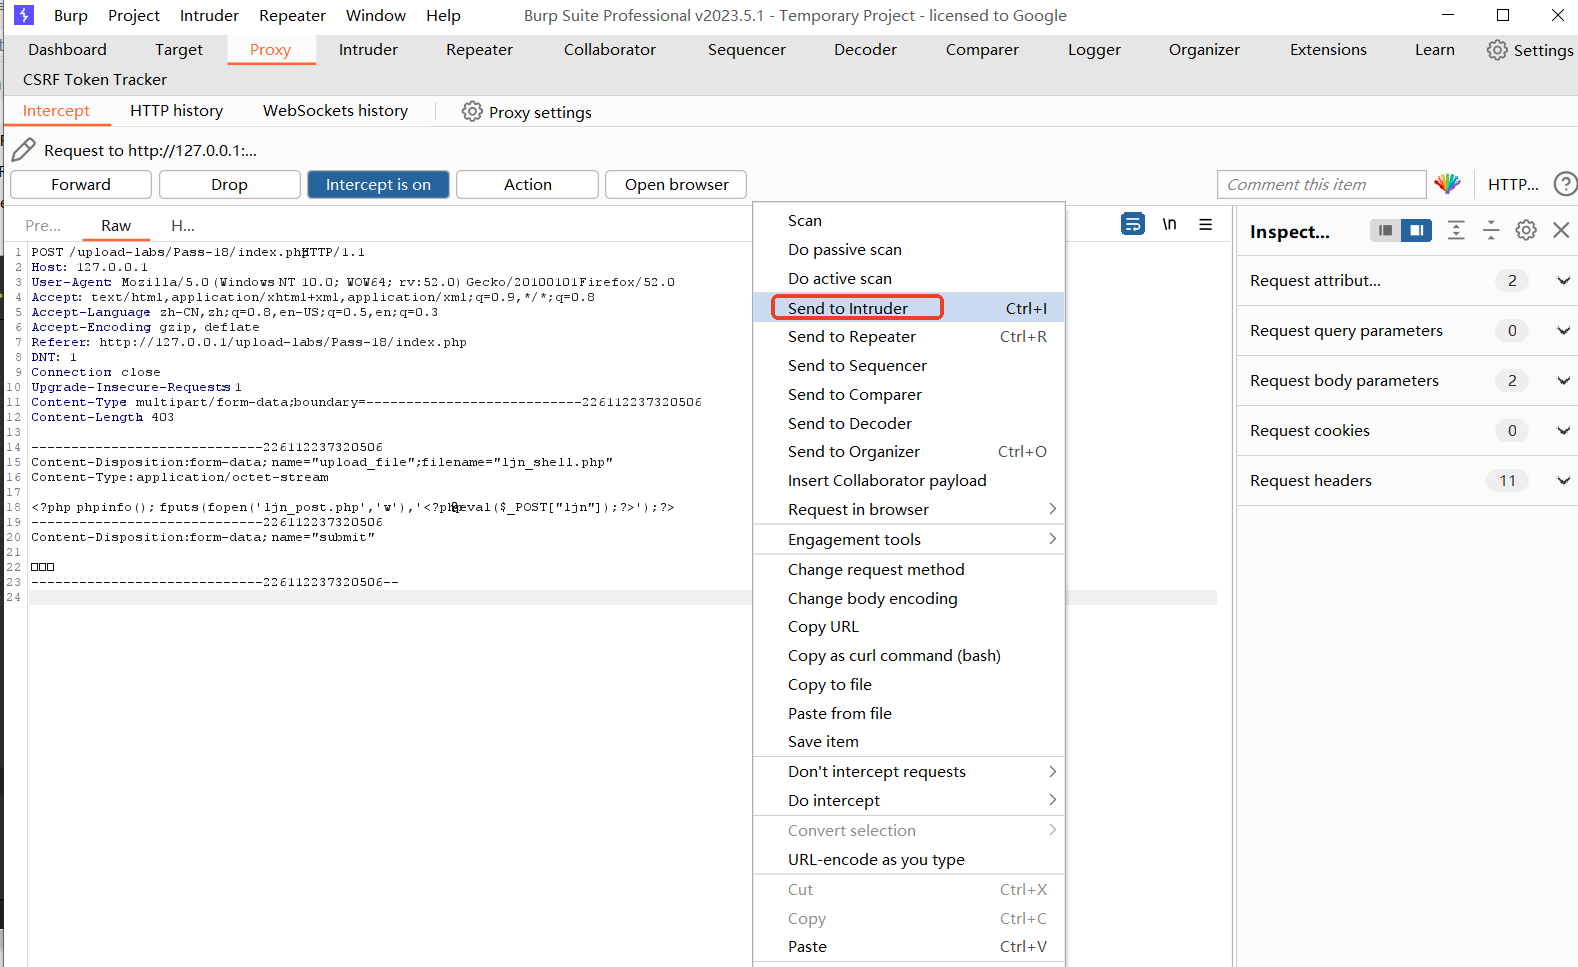Click Paste in context menu
Image resolution: width=1578 pixels, height=967 pixels.
tap(909, 947)
